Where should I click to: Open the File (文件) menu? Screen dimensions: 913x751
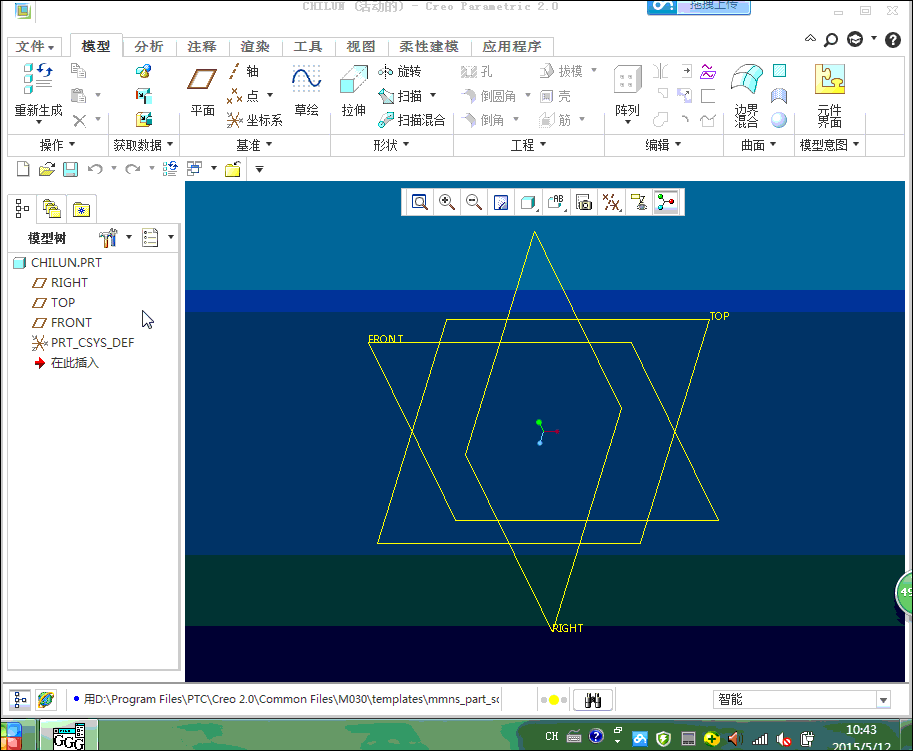click(x=35, y=47)
